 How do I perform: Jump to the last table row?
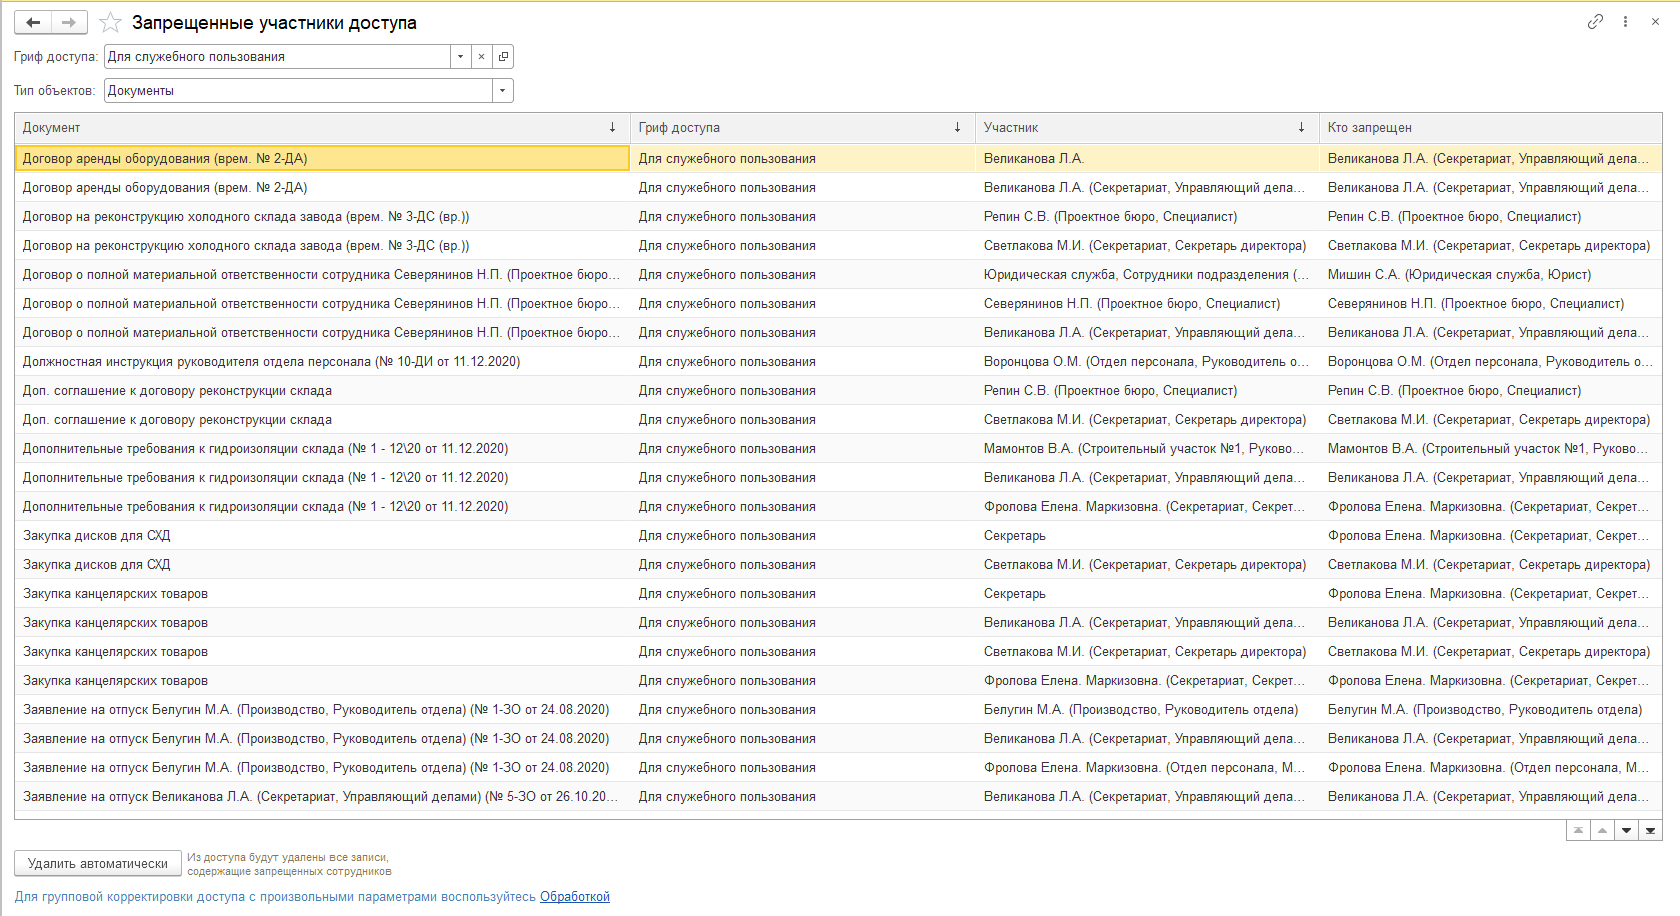(1650, 831)
